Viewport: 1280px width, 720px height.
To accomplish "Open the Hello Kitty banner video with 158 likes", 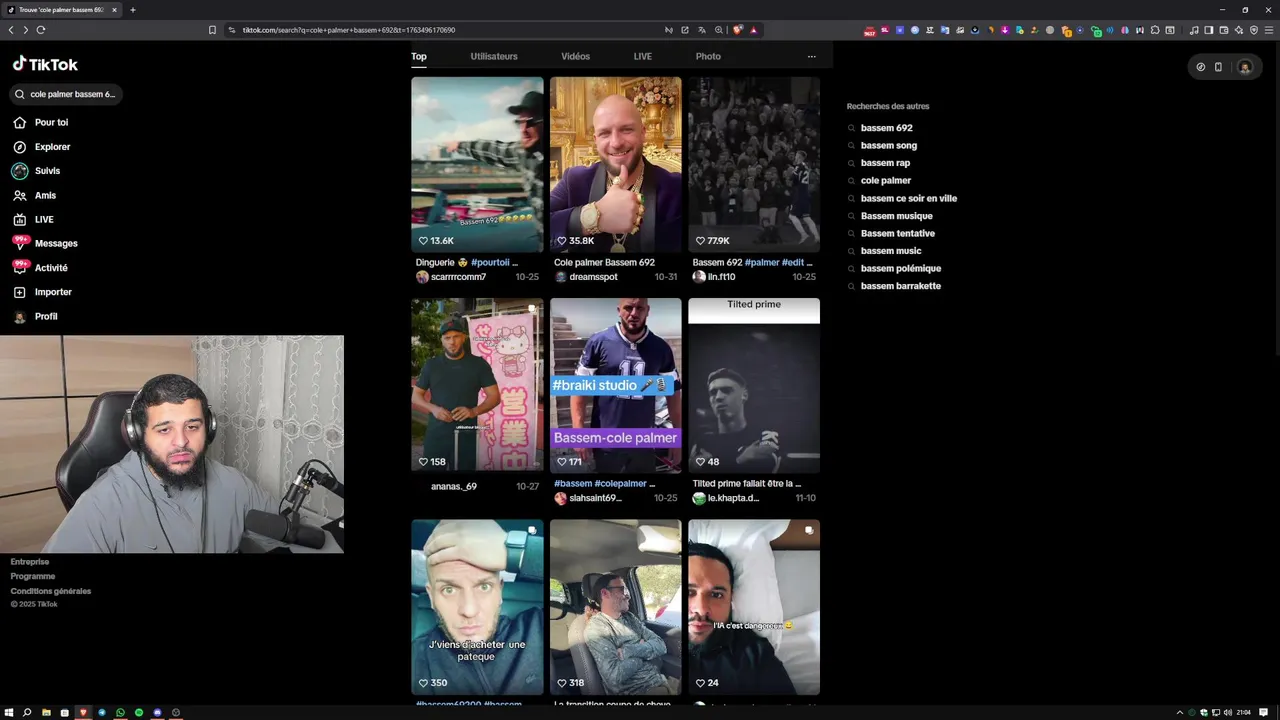I will [x=477, y=385].
